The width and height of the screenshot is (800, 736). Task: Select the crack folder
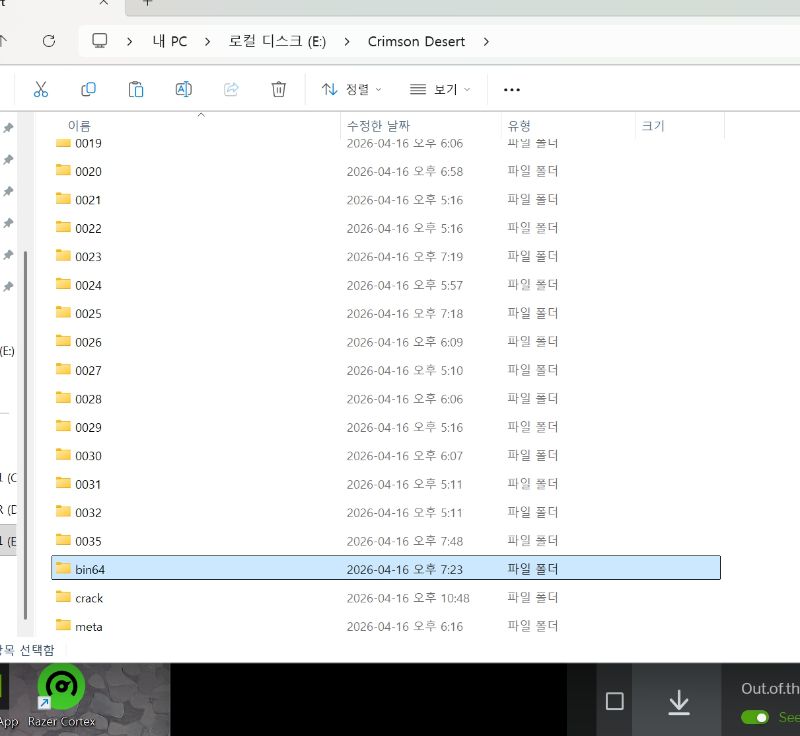[89, 598]
